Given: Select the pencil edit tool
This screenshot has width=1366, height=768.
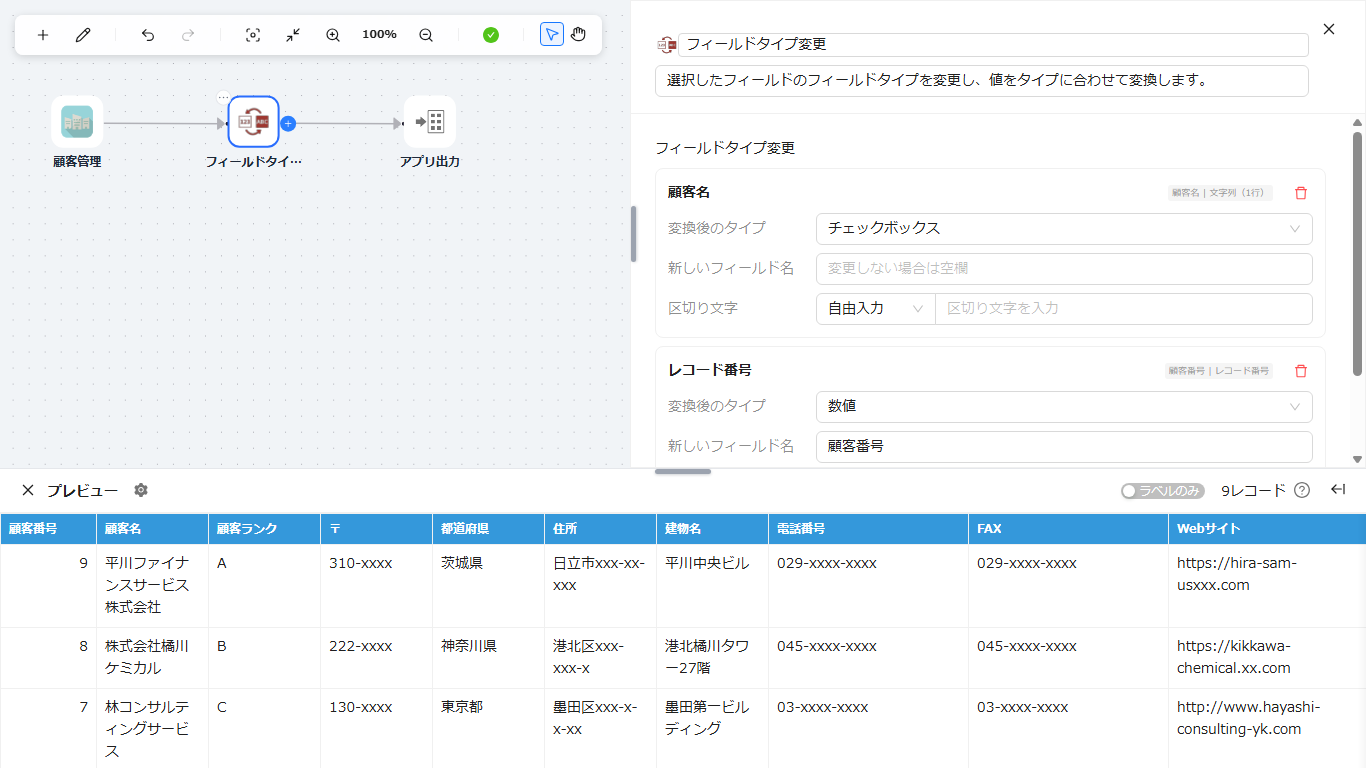Looking at the screenshot, I should pos(83,35).
